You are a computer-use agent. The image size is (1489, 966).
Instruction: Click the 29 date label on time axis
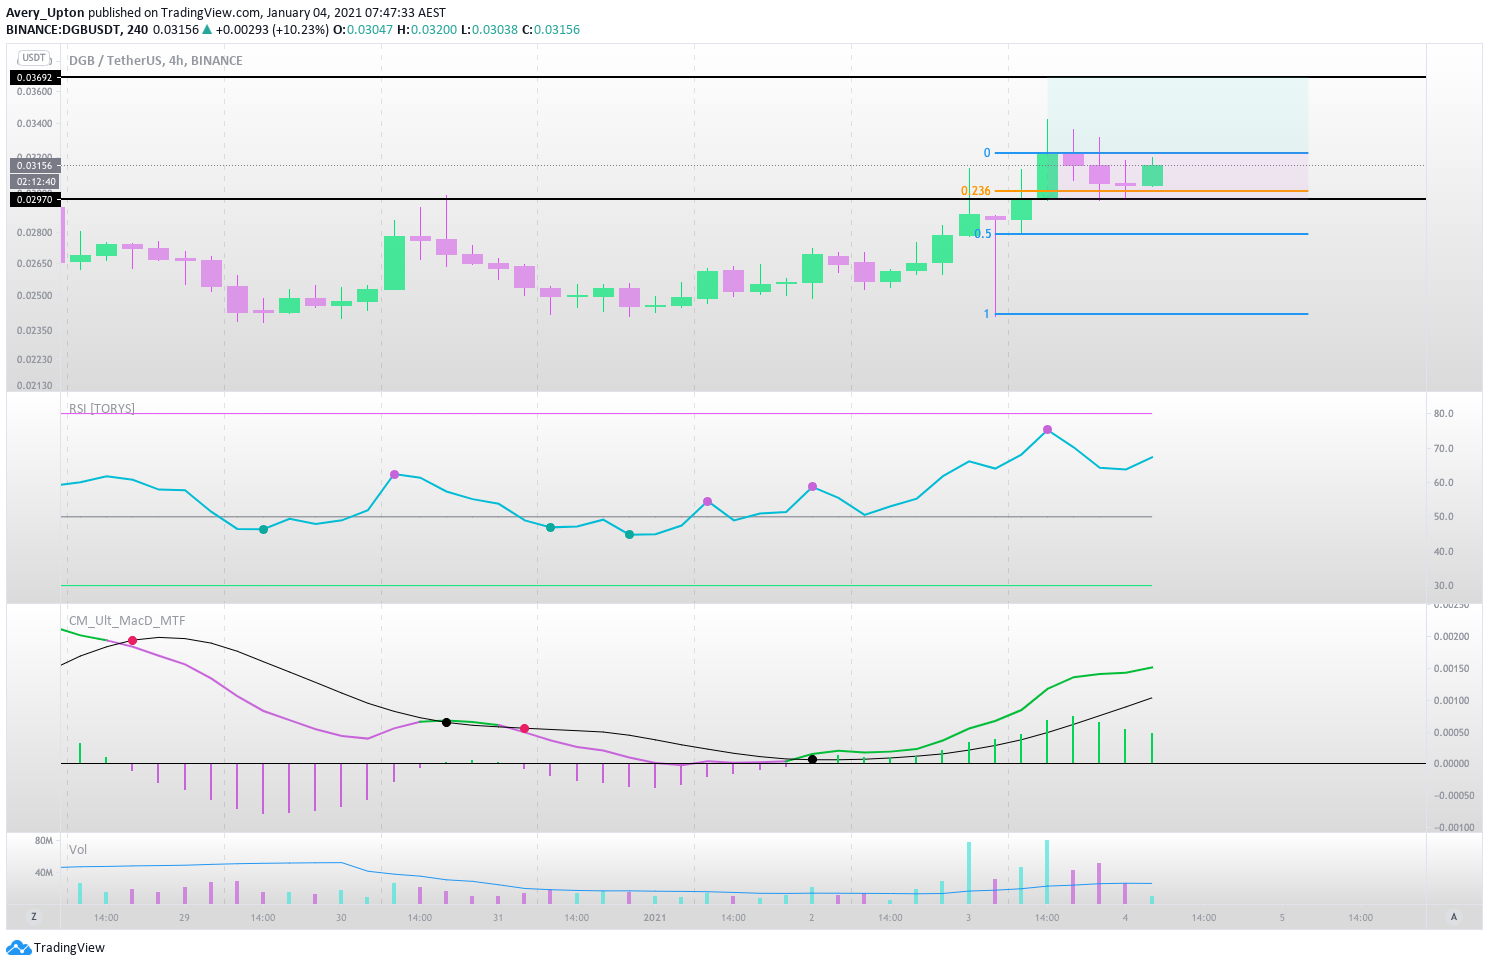click(x=184, y=917)
